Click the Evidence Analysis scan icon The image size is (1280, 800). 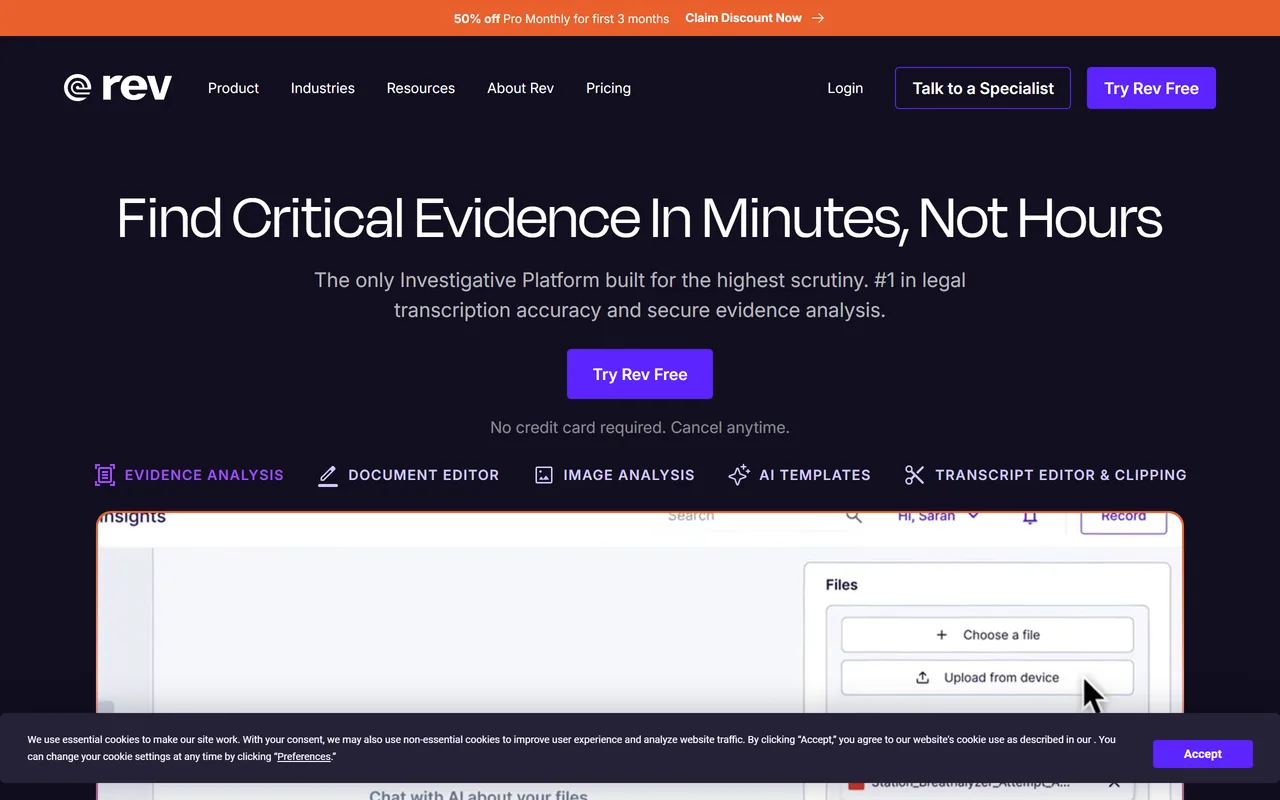click(105, 475)
